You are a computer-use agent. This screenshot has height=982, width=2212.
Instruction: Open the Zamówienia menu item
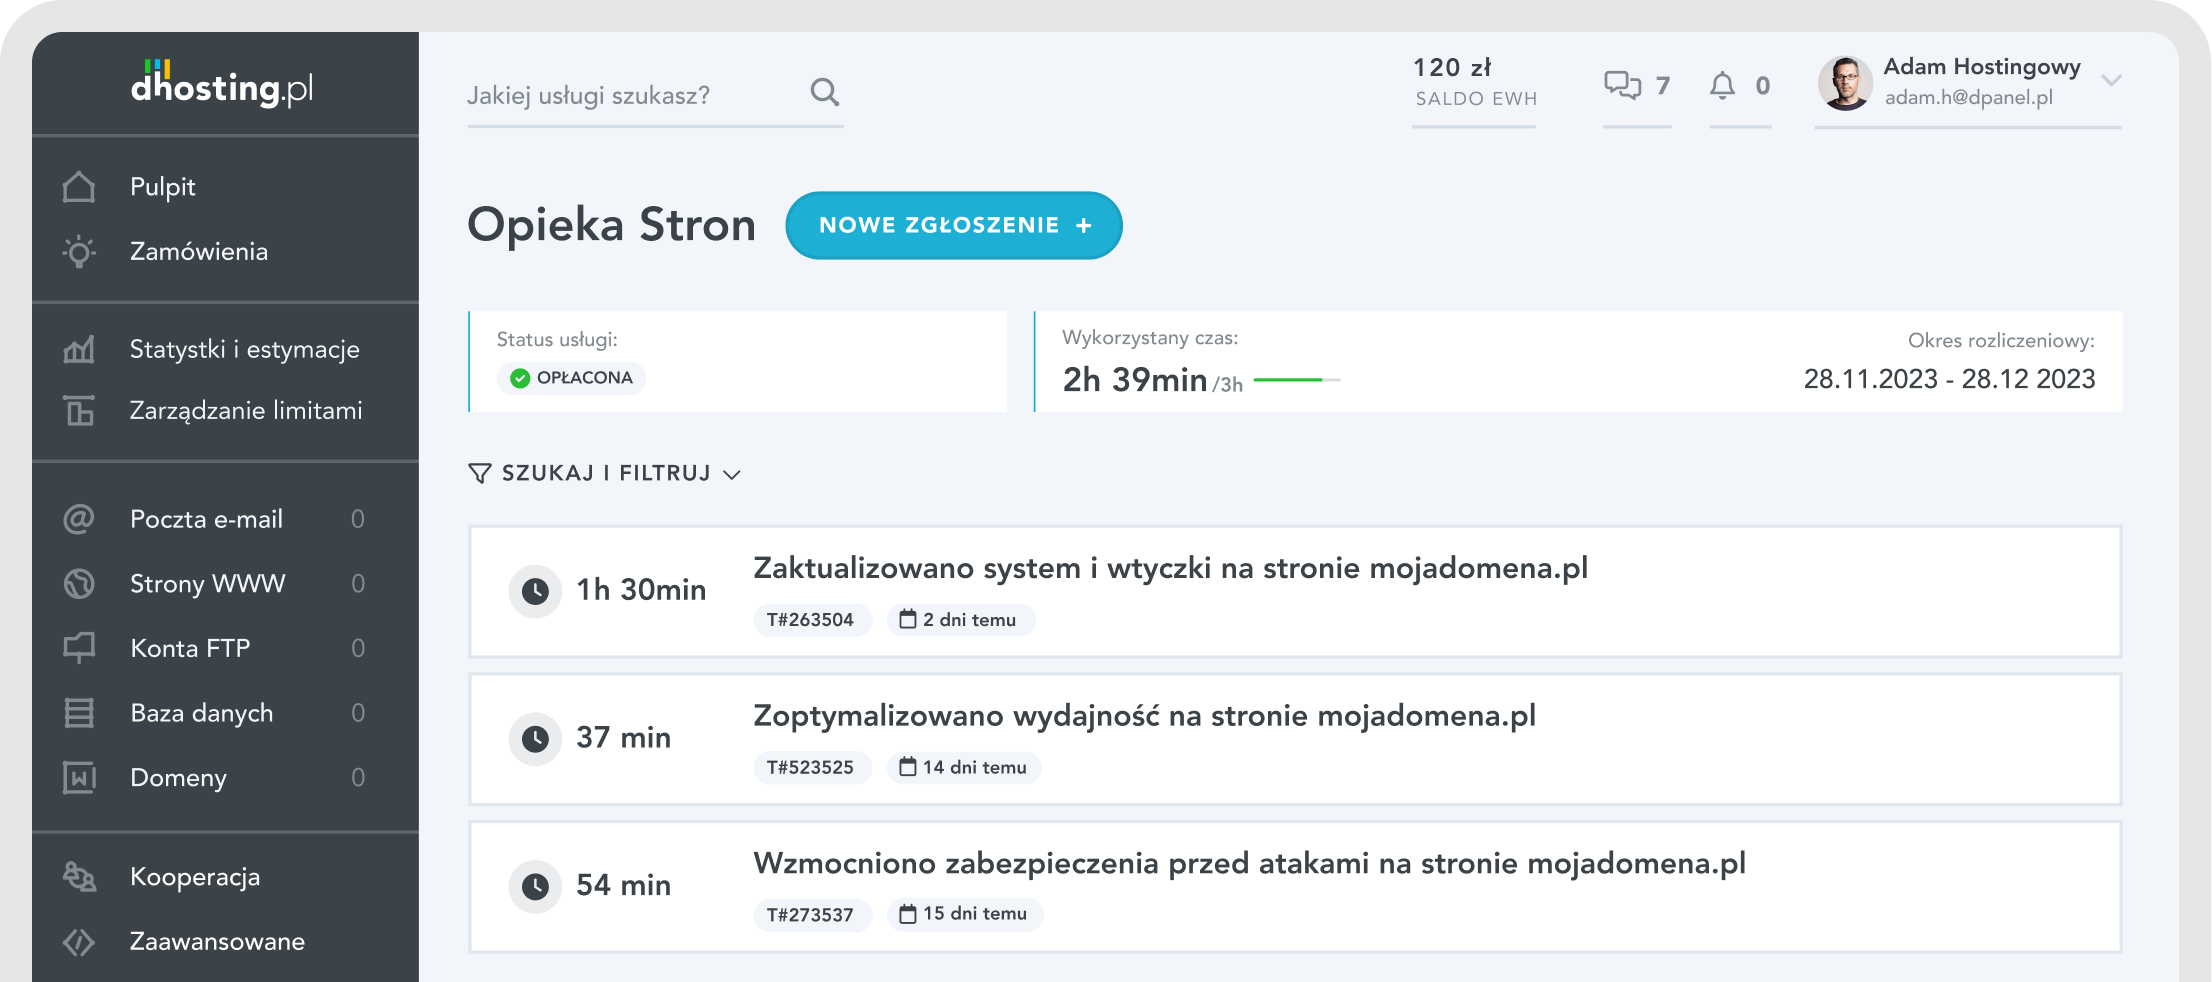[x=199, y=251]
